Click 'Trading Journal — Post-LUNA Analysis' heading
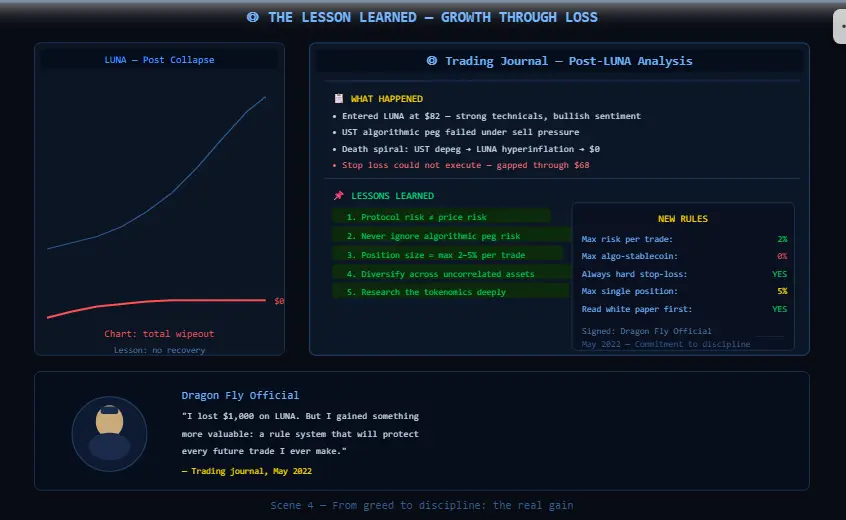 569,61
